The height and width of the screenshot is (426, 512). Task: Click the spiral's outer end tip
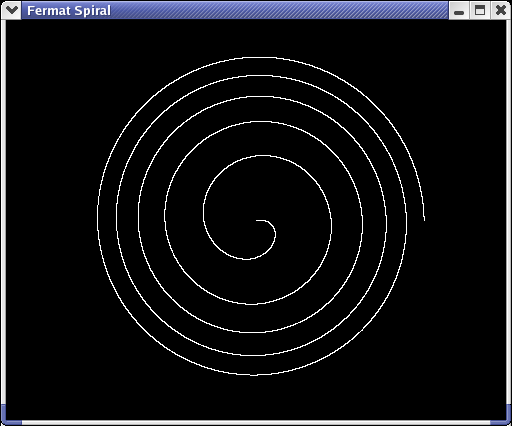[424, 219]
